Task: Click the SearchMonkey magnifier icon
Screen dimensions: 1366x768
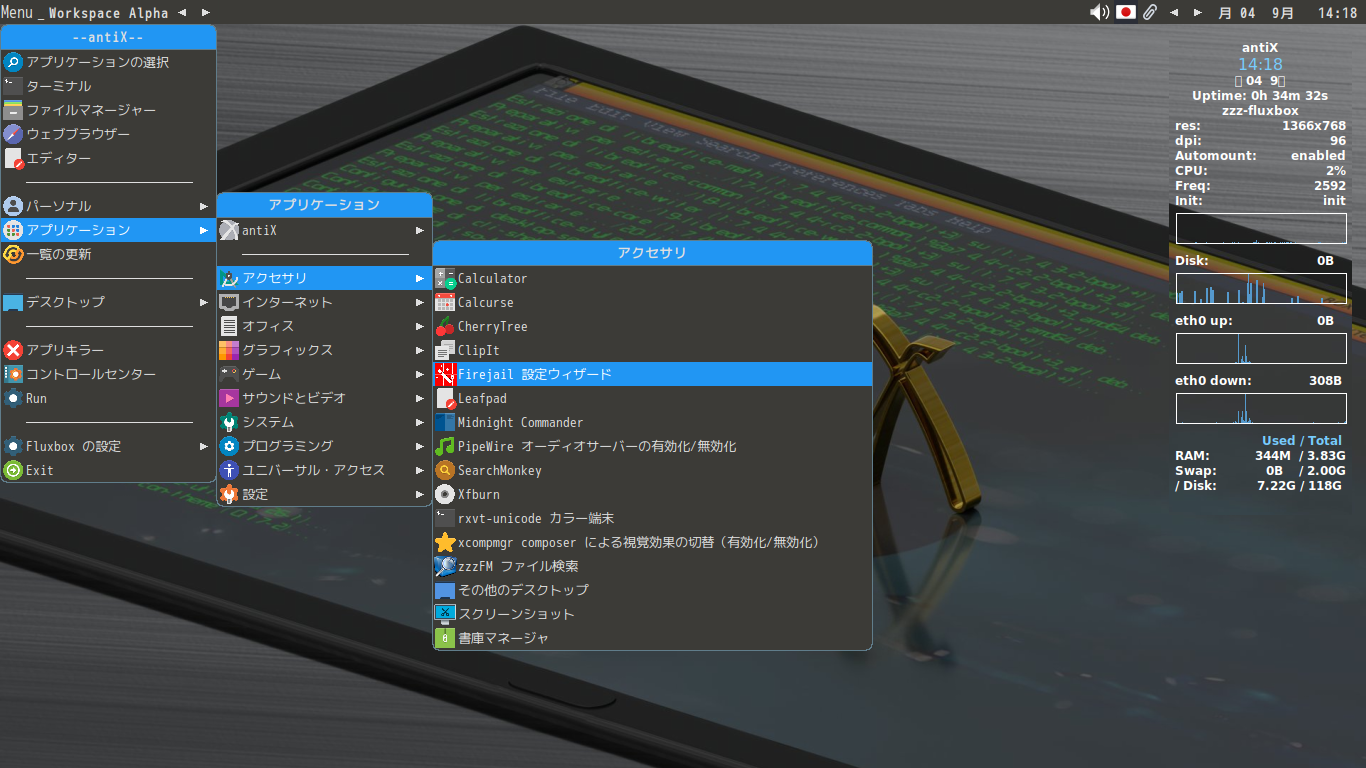Action: point(445,470)
